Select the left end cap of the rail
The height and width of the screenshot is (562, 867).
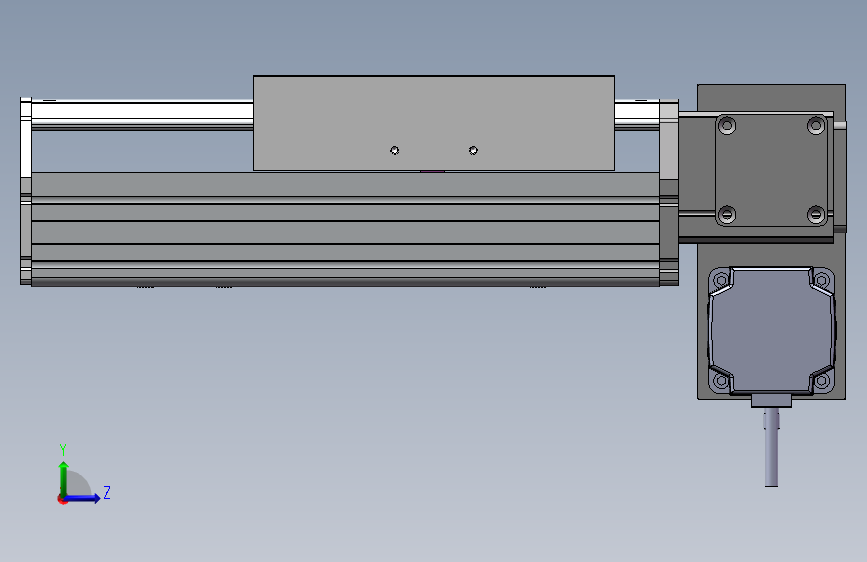(x=26, y=191)
